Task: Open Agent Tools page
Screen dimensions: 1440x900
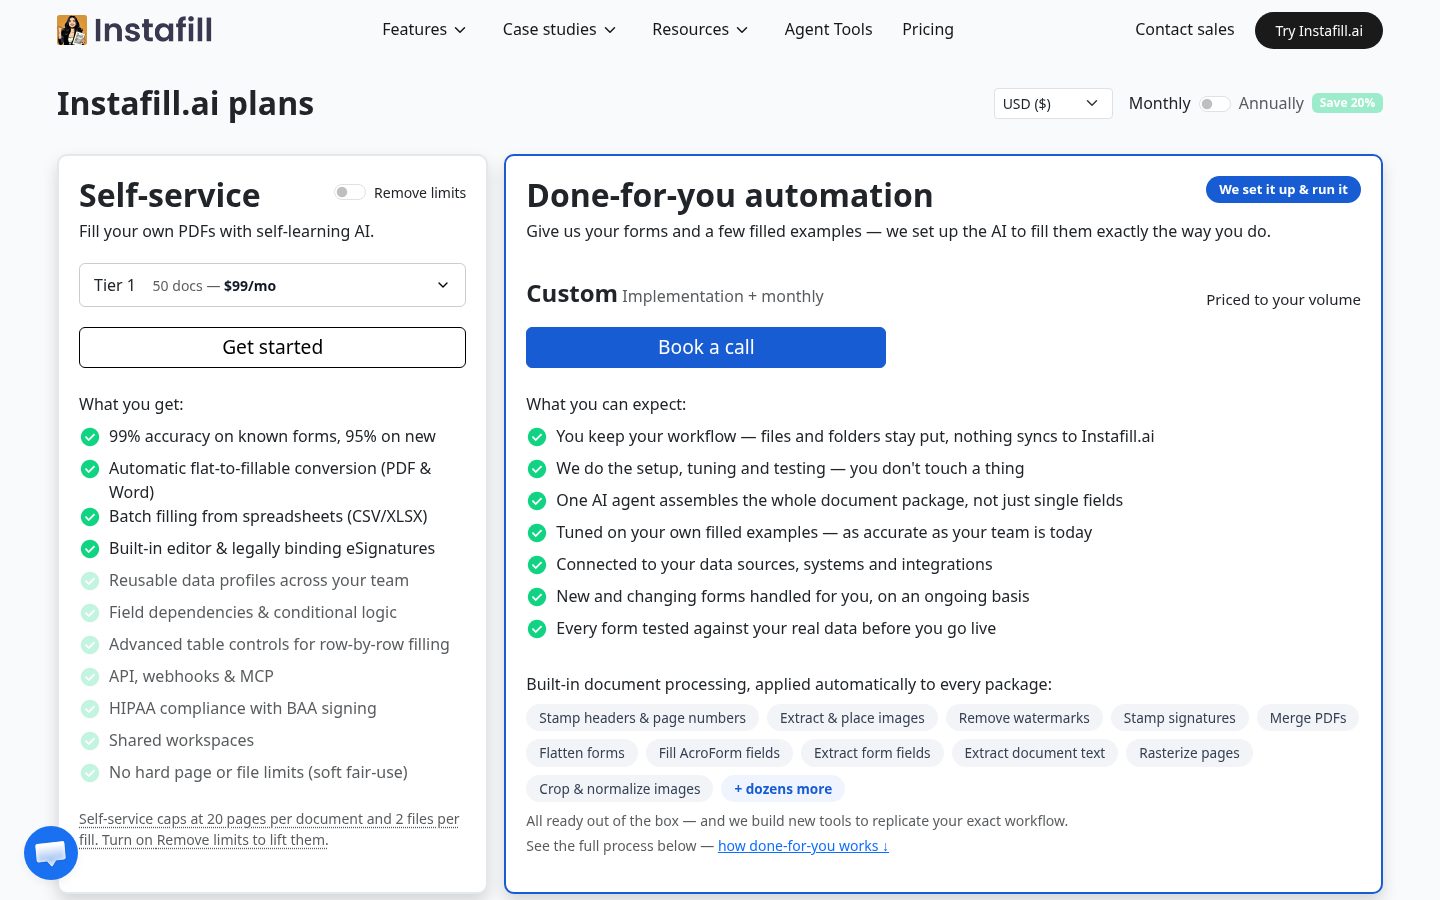Action: point(828,30)
